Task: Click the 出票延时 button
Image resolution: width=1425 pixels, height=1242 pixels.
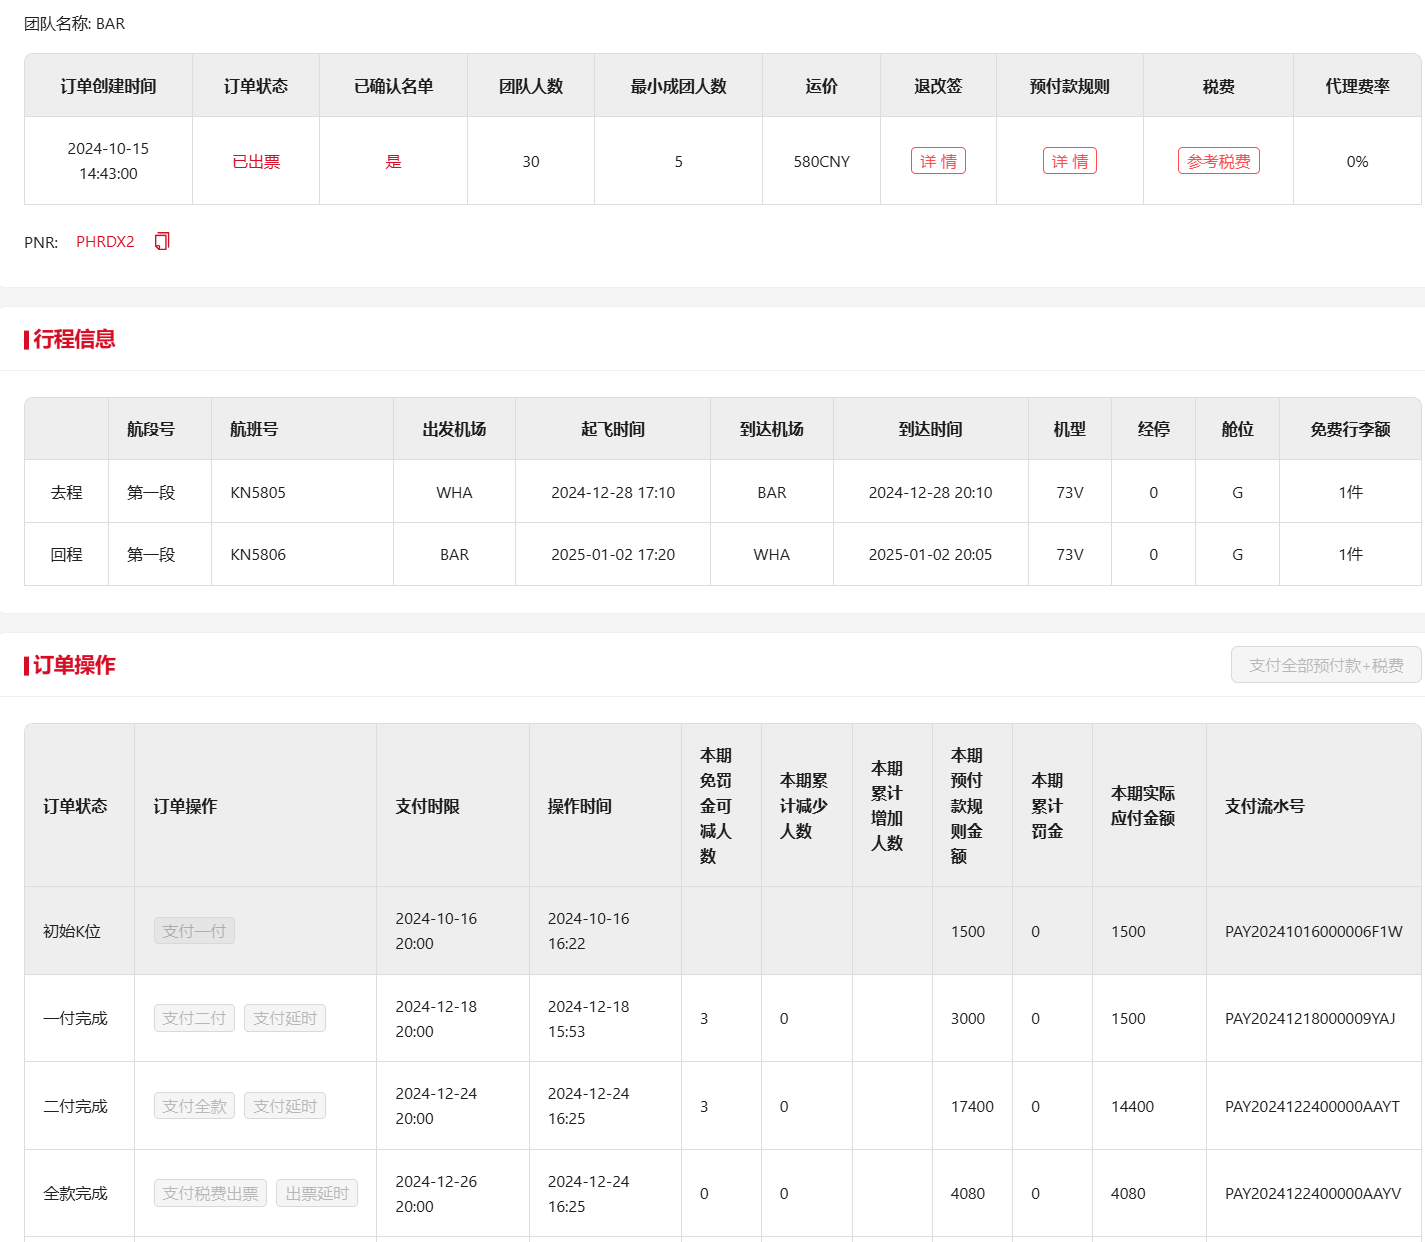Action: (317, 1193)
